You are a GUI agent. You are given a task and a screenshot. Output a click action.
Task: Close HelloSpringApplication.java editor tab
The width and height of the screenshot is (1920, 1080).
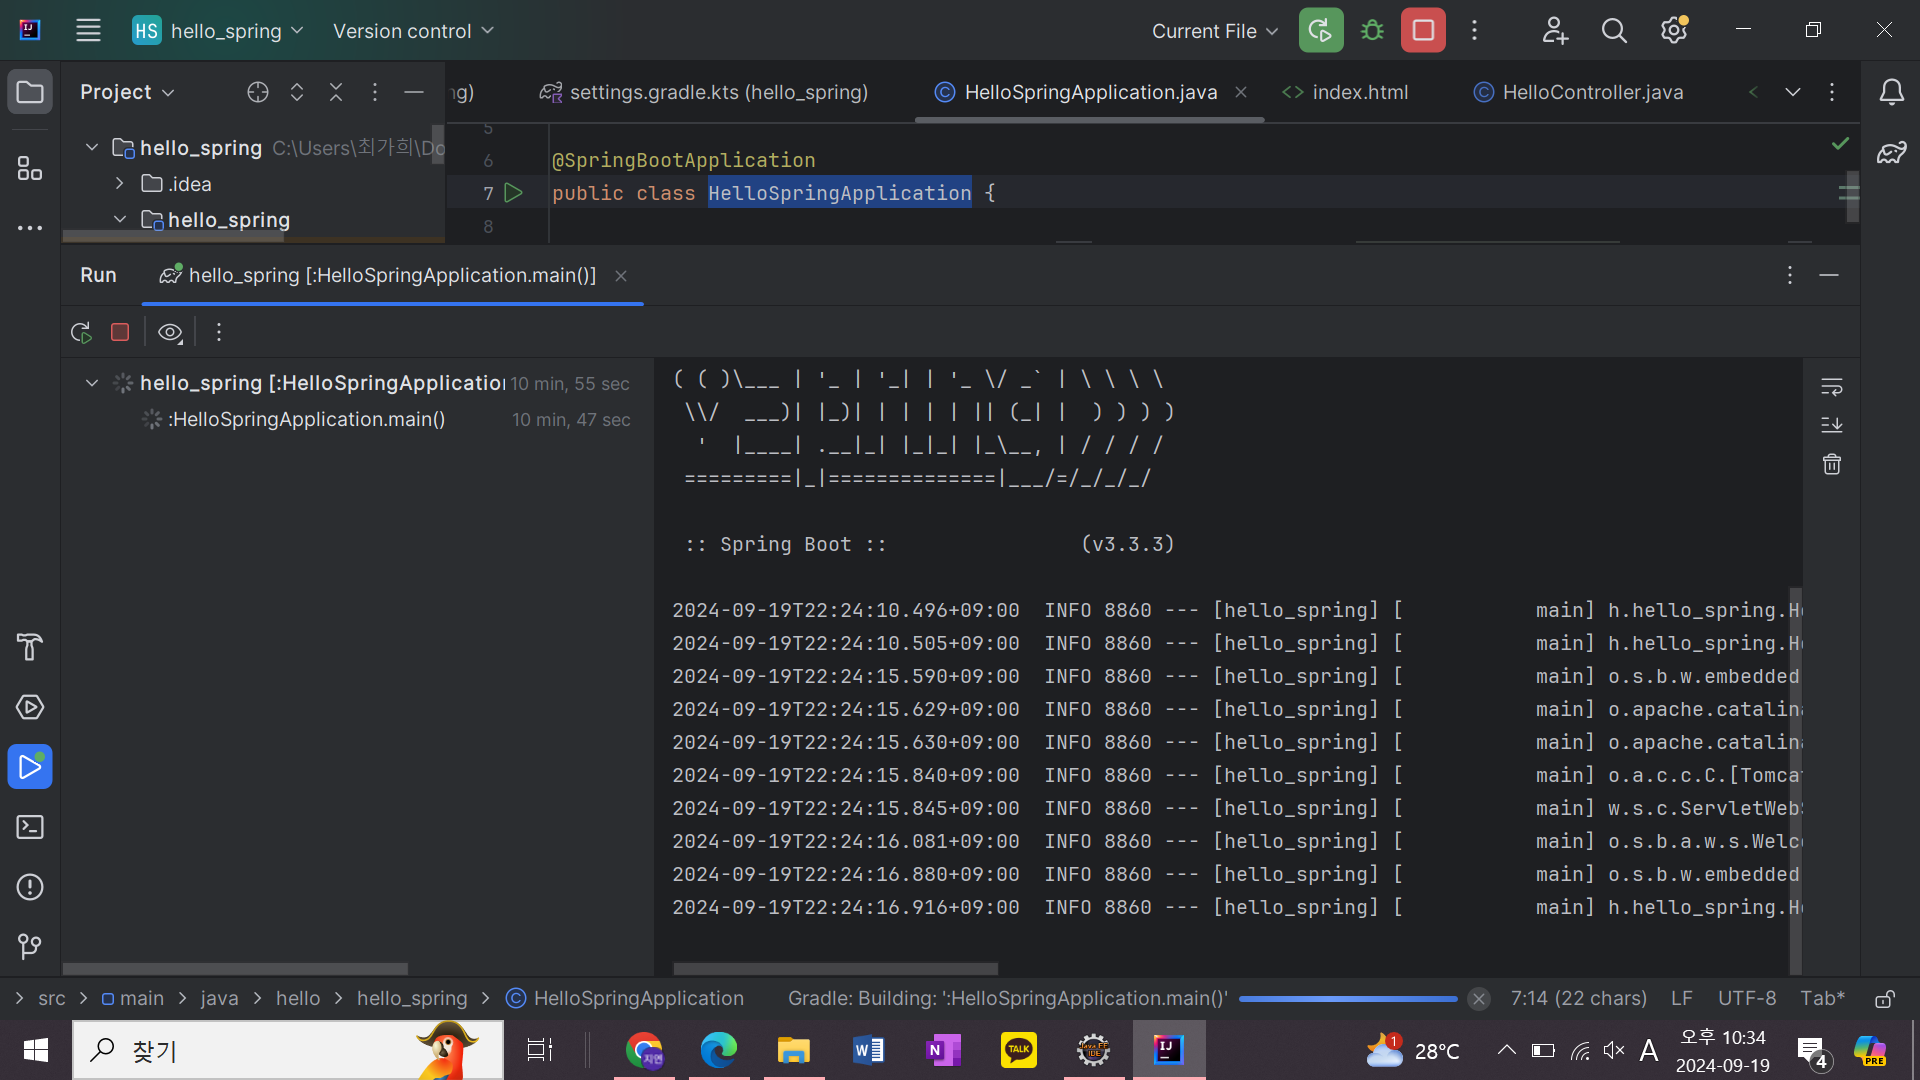pos(1240,92)
